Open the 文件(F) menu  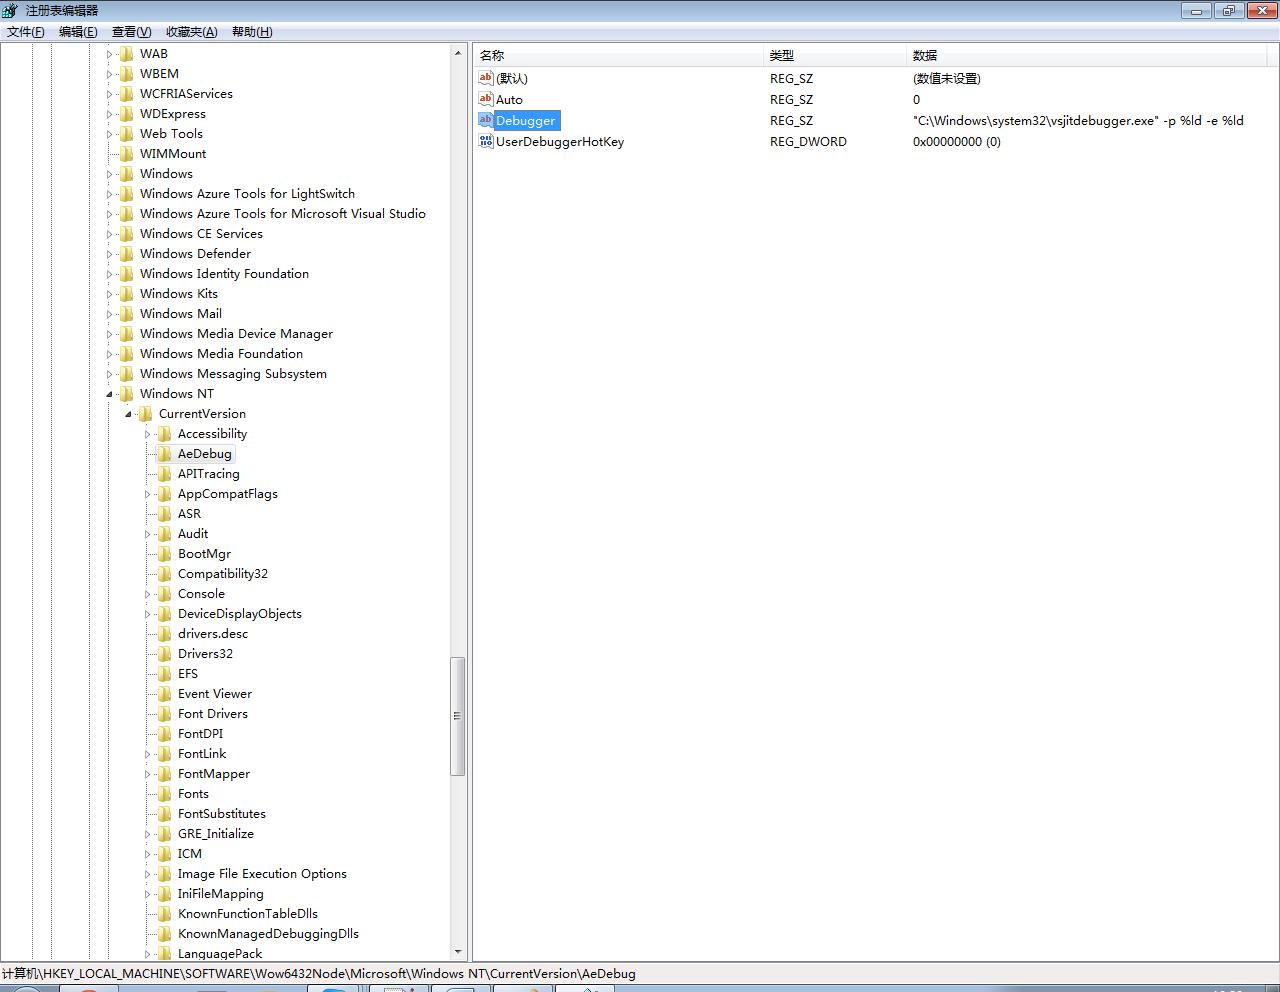pos(26,31)
